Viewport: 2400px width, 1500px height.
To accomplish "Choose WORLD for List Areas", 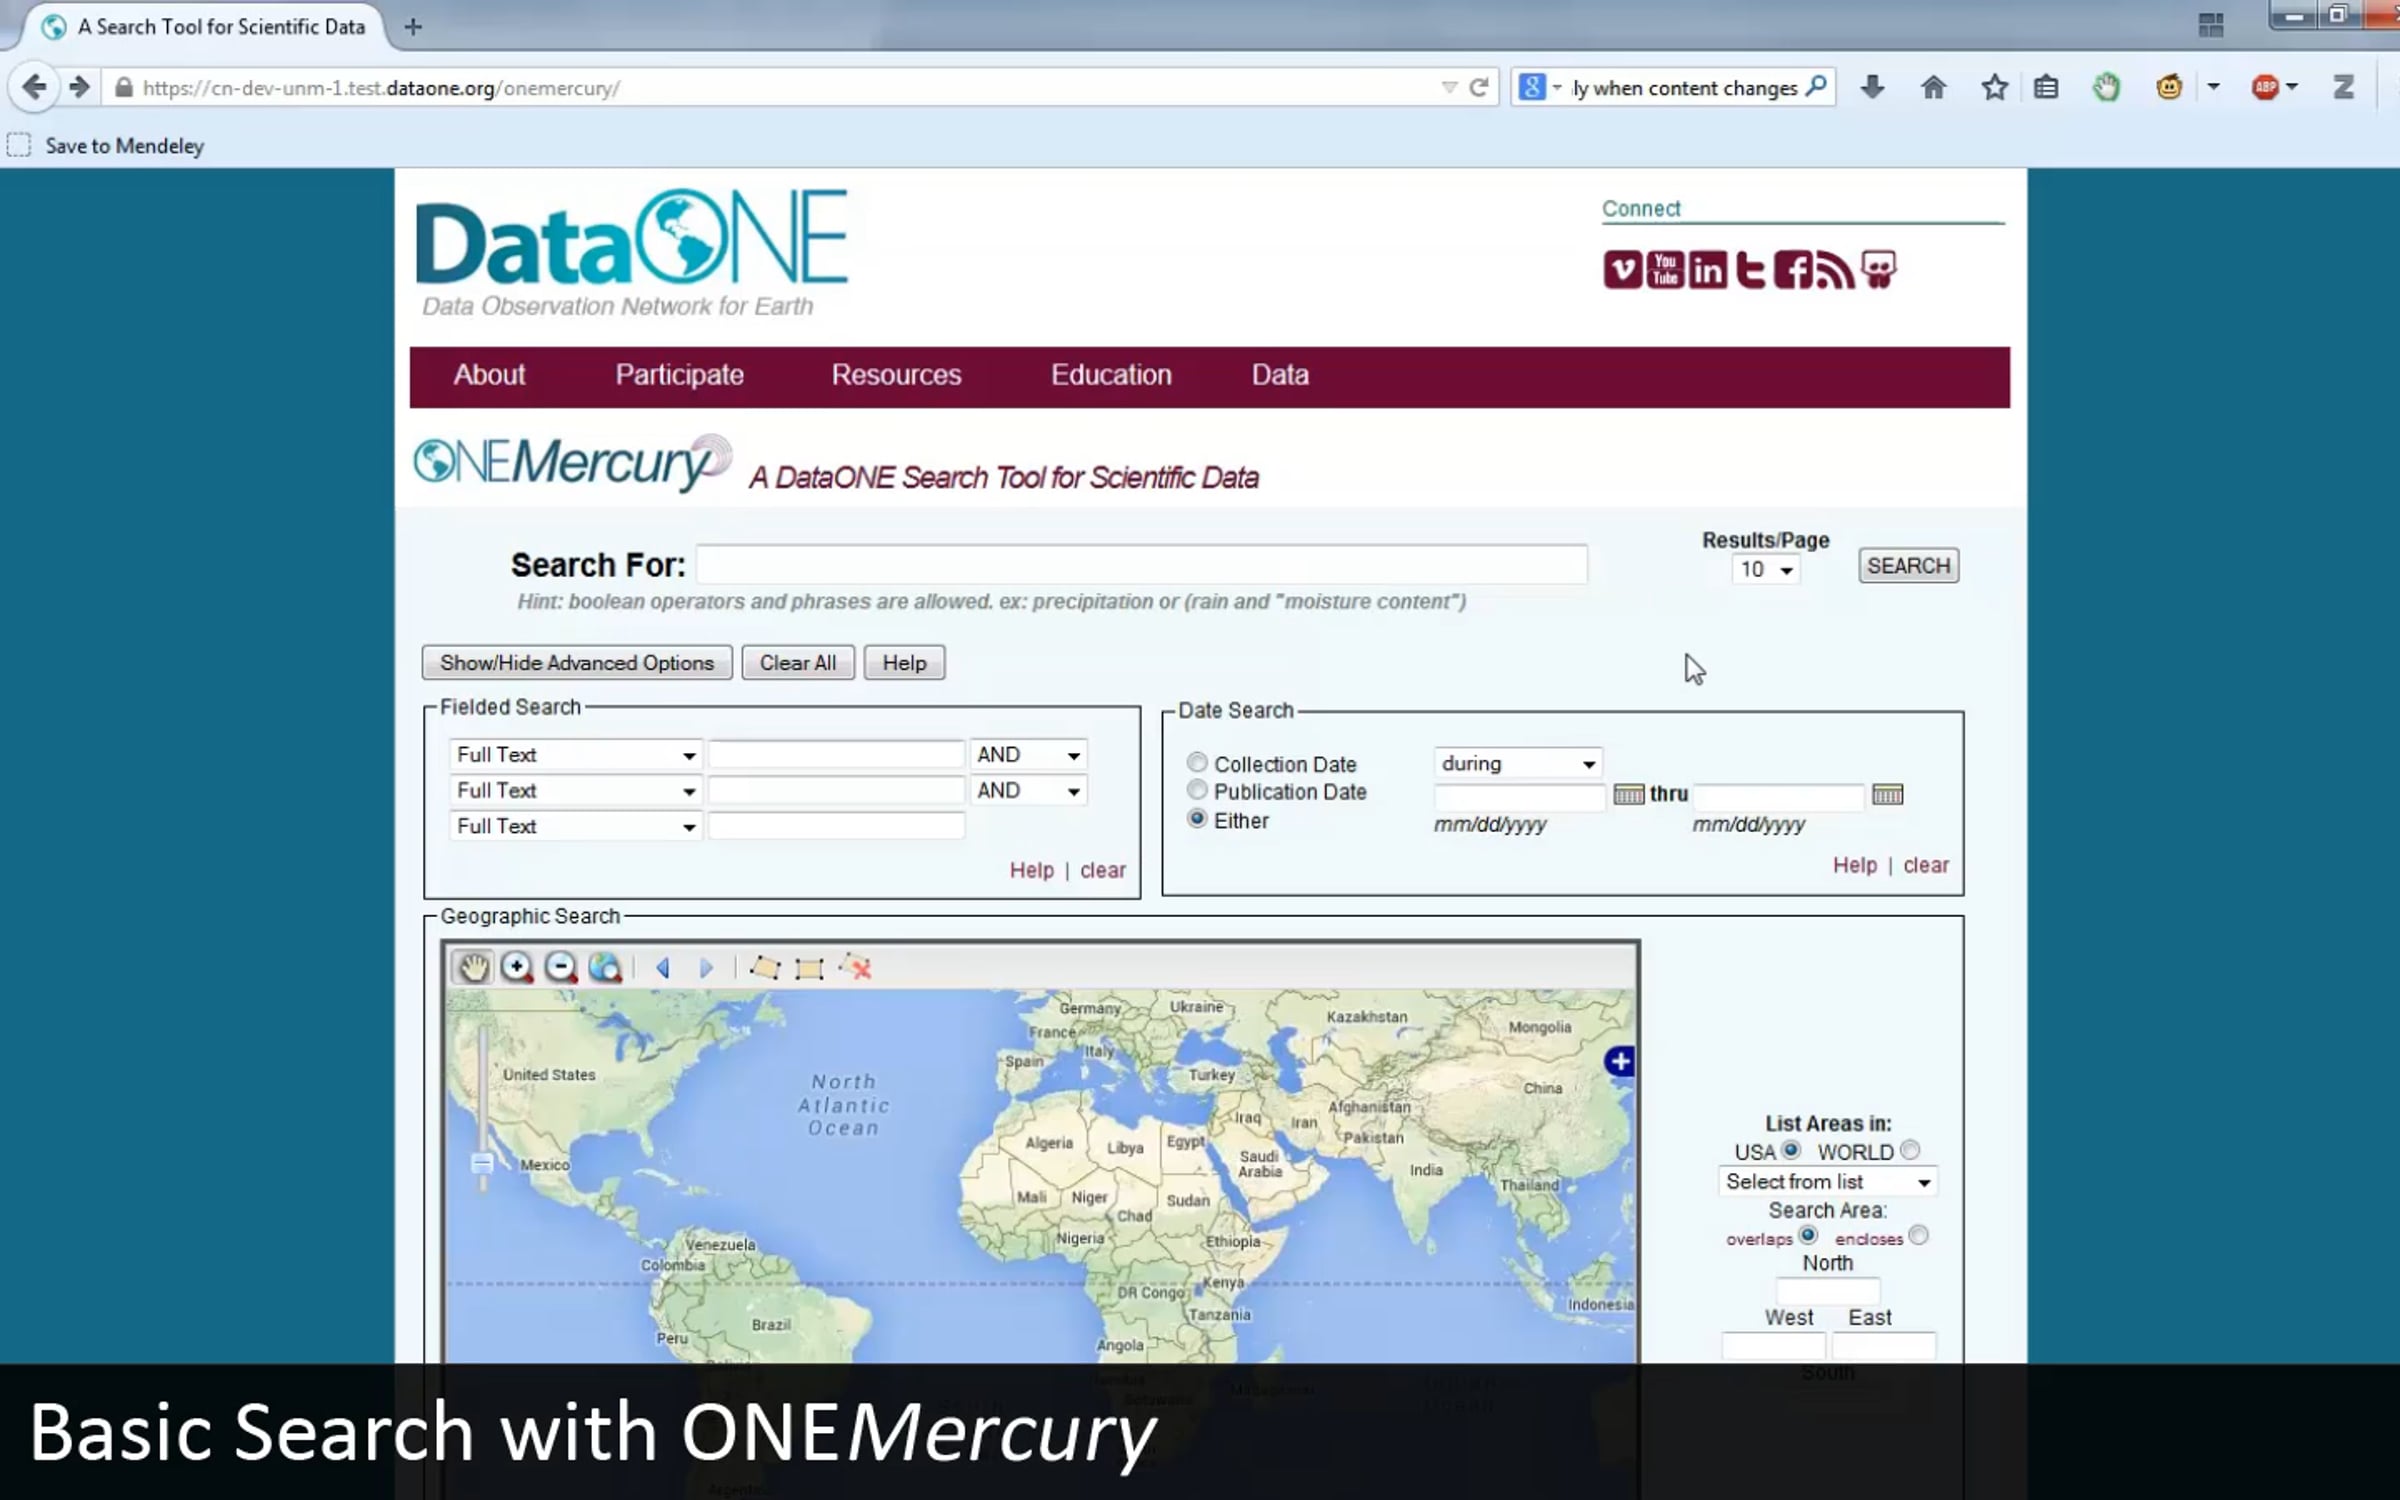I will [x=1910, y=1150].
